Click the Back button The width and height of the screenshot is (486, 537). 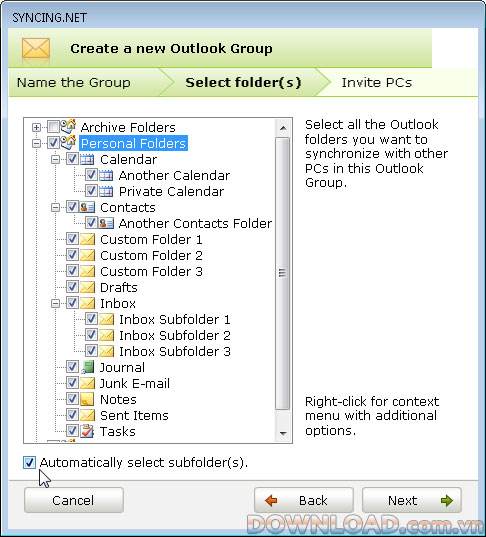pyautogui.click(x=303, y=500)
